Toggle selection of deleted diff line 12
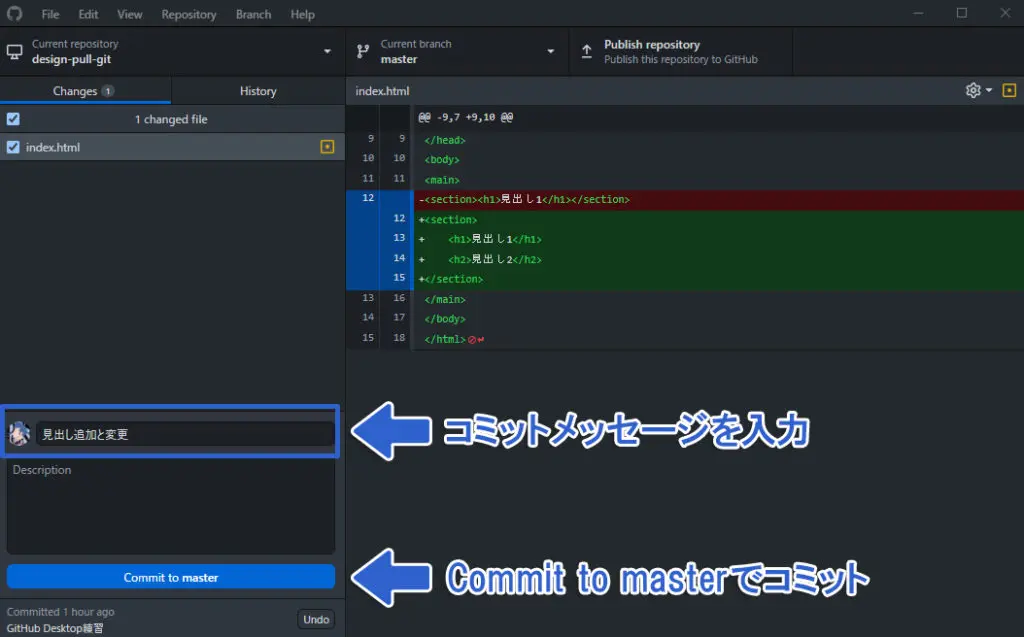The width and height of the screenshot is (1024, 637). point(368,199)
